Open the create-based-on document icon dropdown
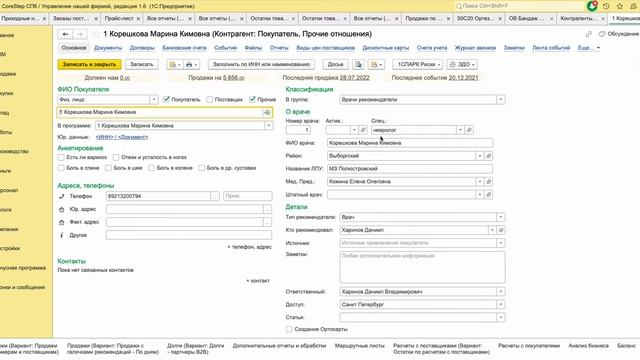 tap(175, 64)
